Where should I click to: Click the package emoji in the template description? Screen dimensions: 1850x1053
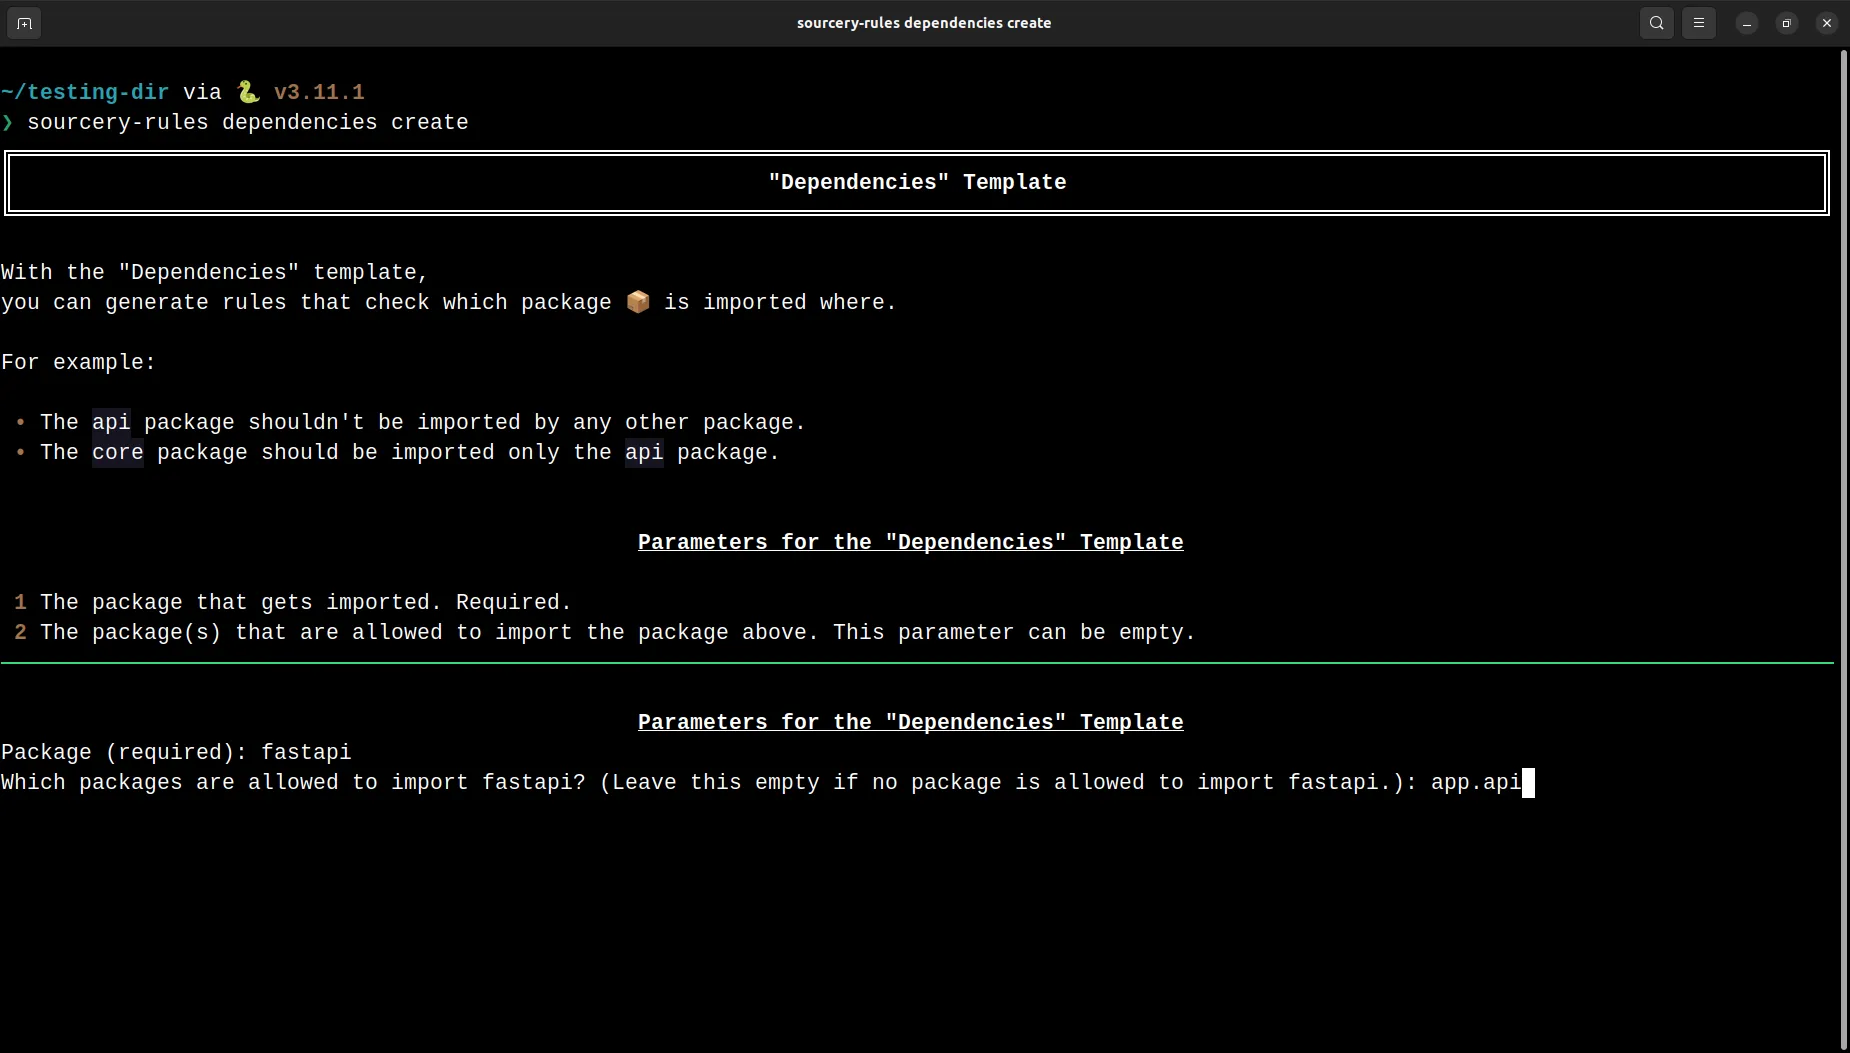click(637, 302)
